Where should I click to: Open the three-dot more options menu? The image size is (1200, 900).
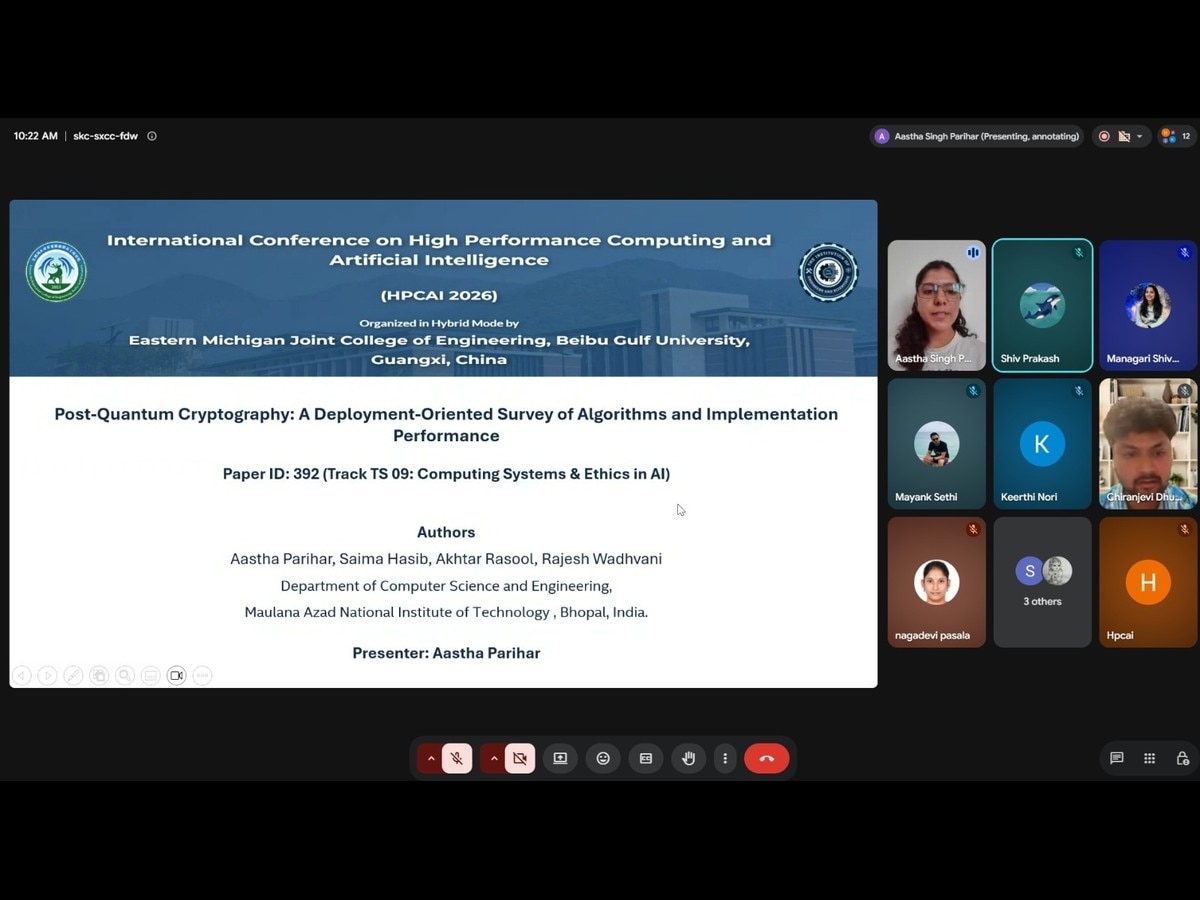[725, 758]
